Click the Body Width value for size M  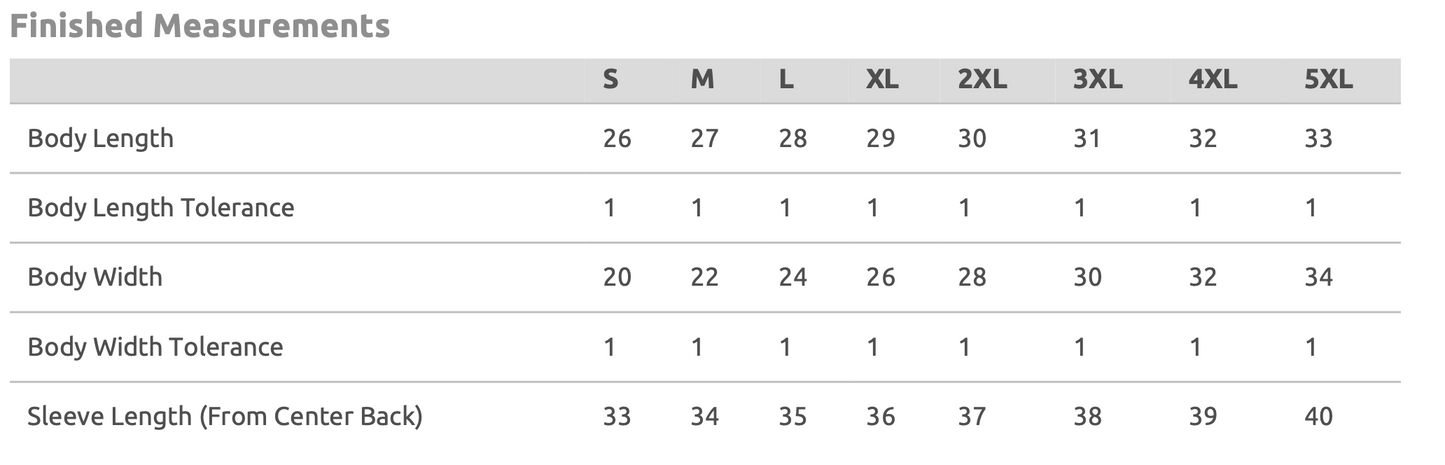[x=704, y=277]
